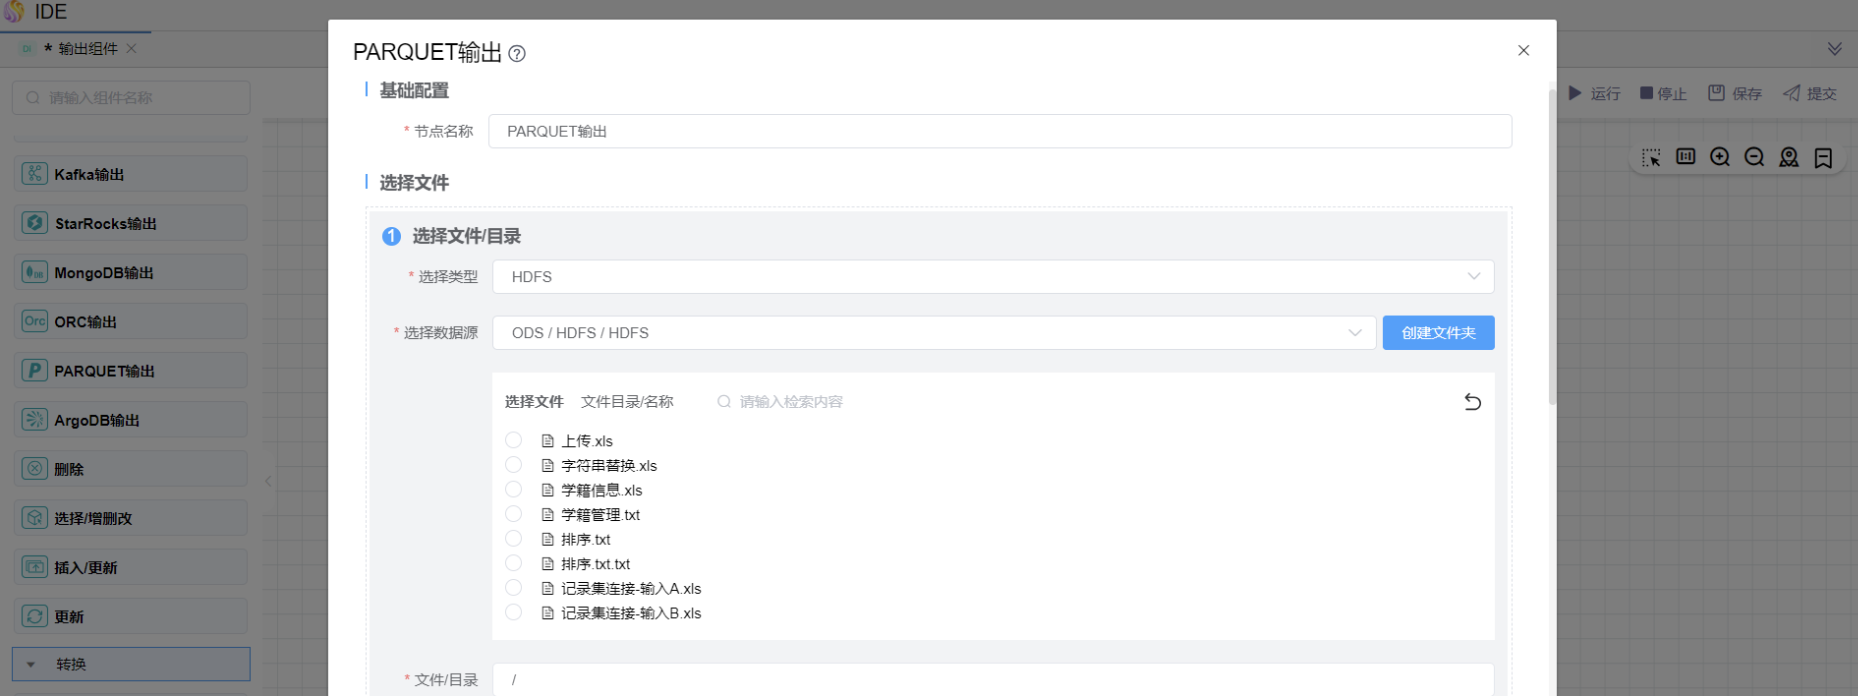Choose the 记录集连接-输入B.xls radio button
Viewport: 1858px width, 696px height.
pyautogui.click(x=513, y=612)
